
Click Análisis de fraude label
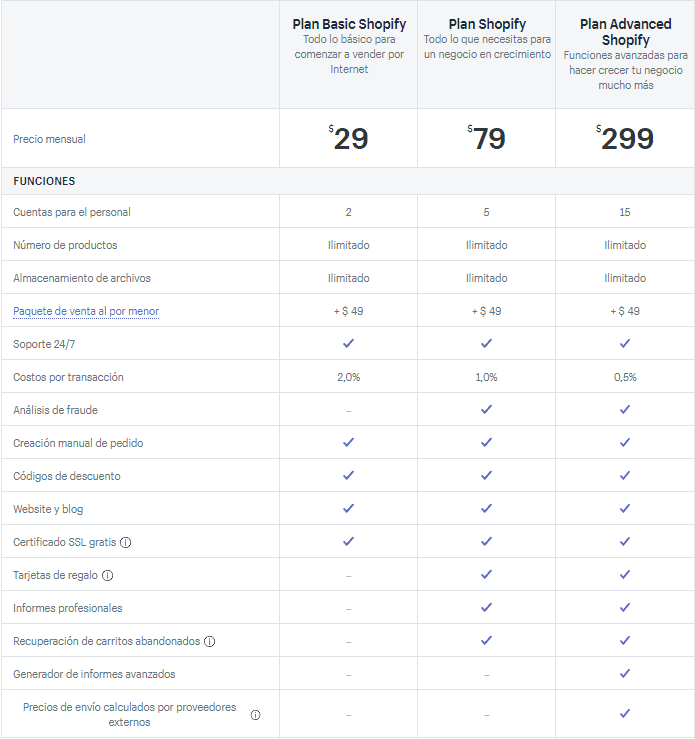pos(56,410)
